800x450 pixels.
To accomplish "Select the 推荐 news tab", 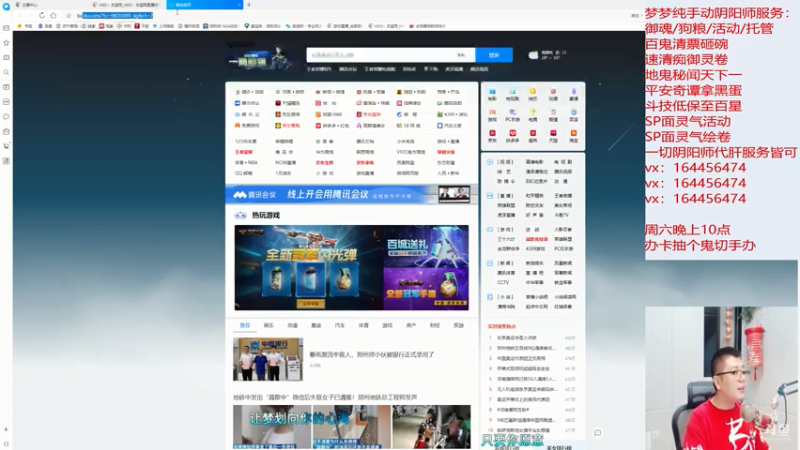I will click(245, 325).
